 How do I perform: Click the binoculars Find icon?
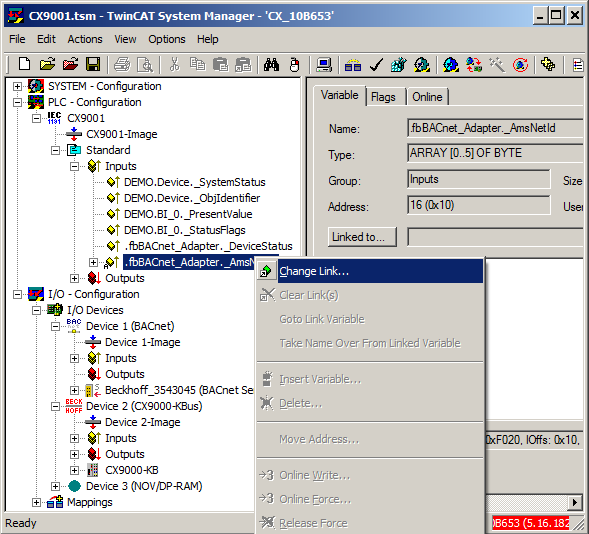271,64
